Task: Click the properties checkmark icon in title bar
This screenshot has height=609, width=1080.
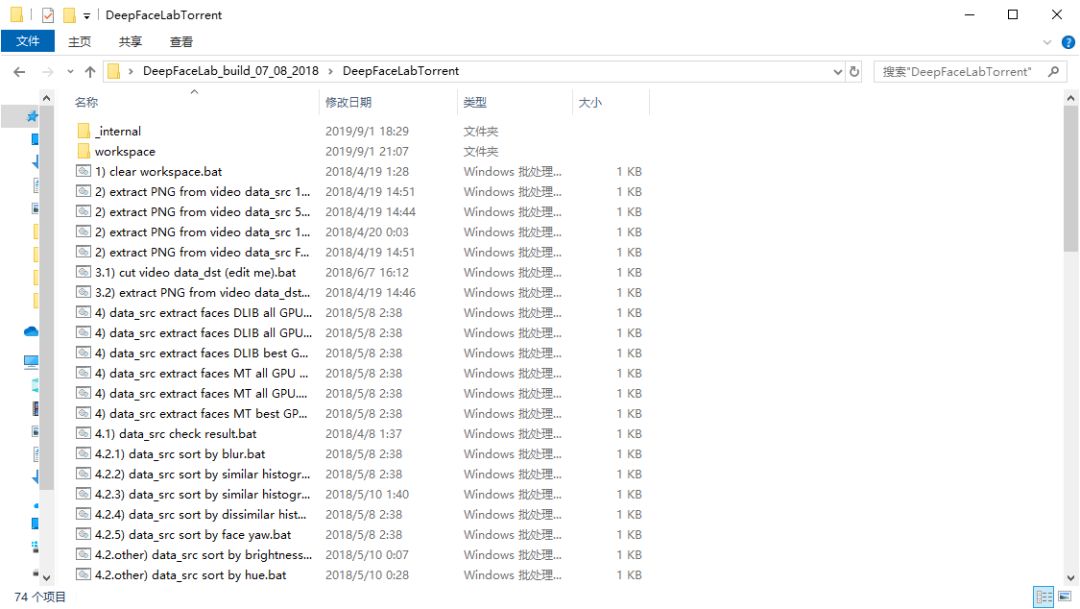Action: [x=48, y=14]
